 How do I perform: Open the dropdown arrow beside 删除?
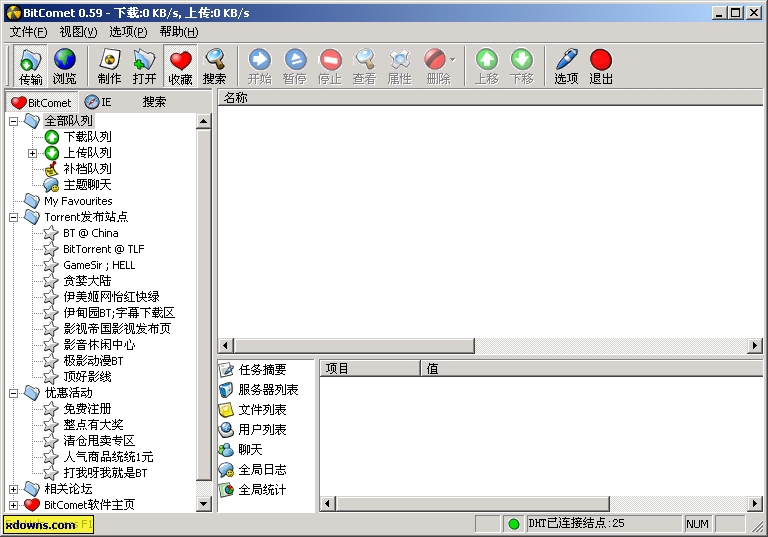[453, 60]
